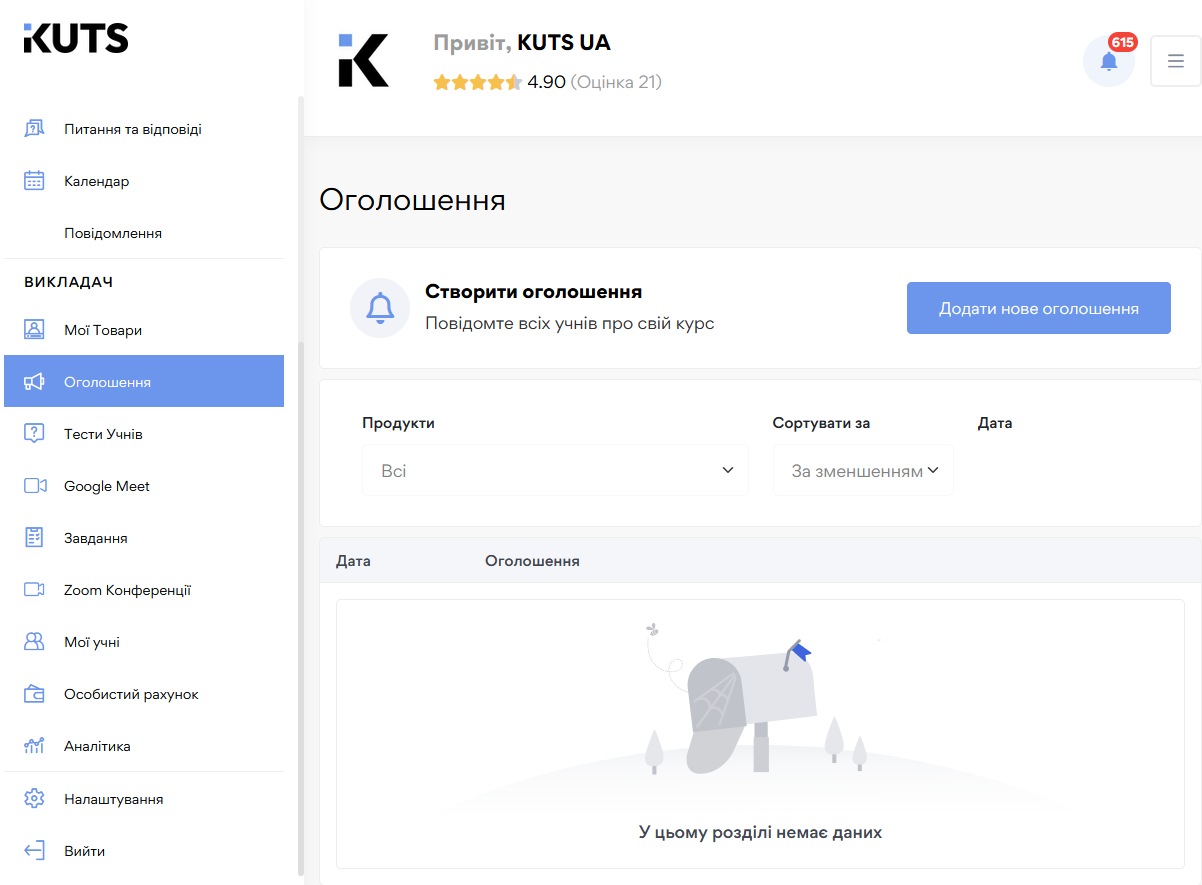Viewport: 1202px width, 885px height.
Task: Open the Продукти dropdown
Action: pyautogui.click(x=555, y=469)
